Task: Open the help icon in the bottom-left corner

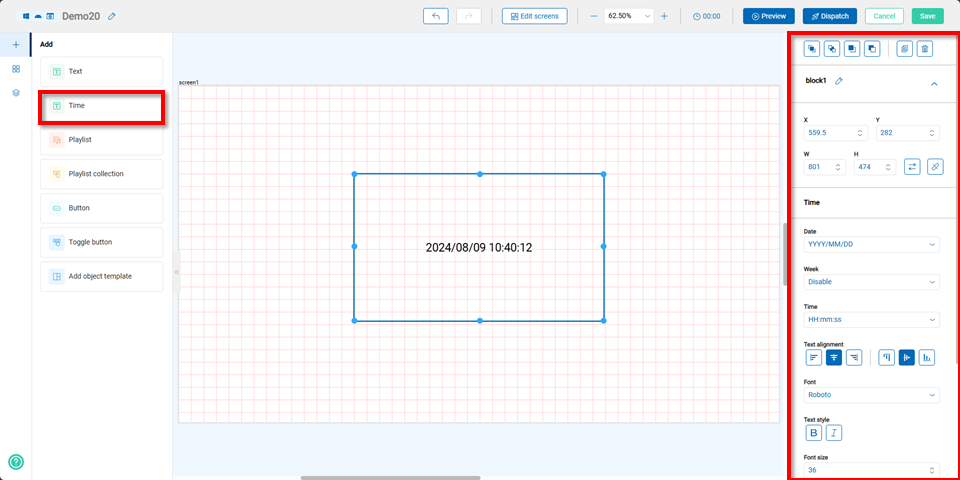Action: coord(16,461)
